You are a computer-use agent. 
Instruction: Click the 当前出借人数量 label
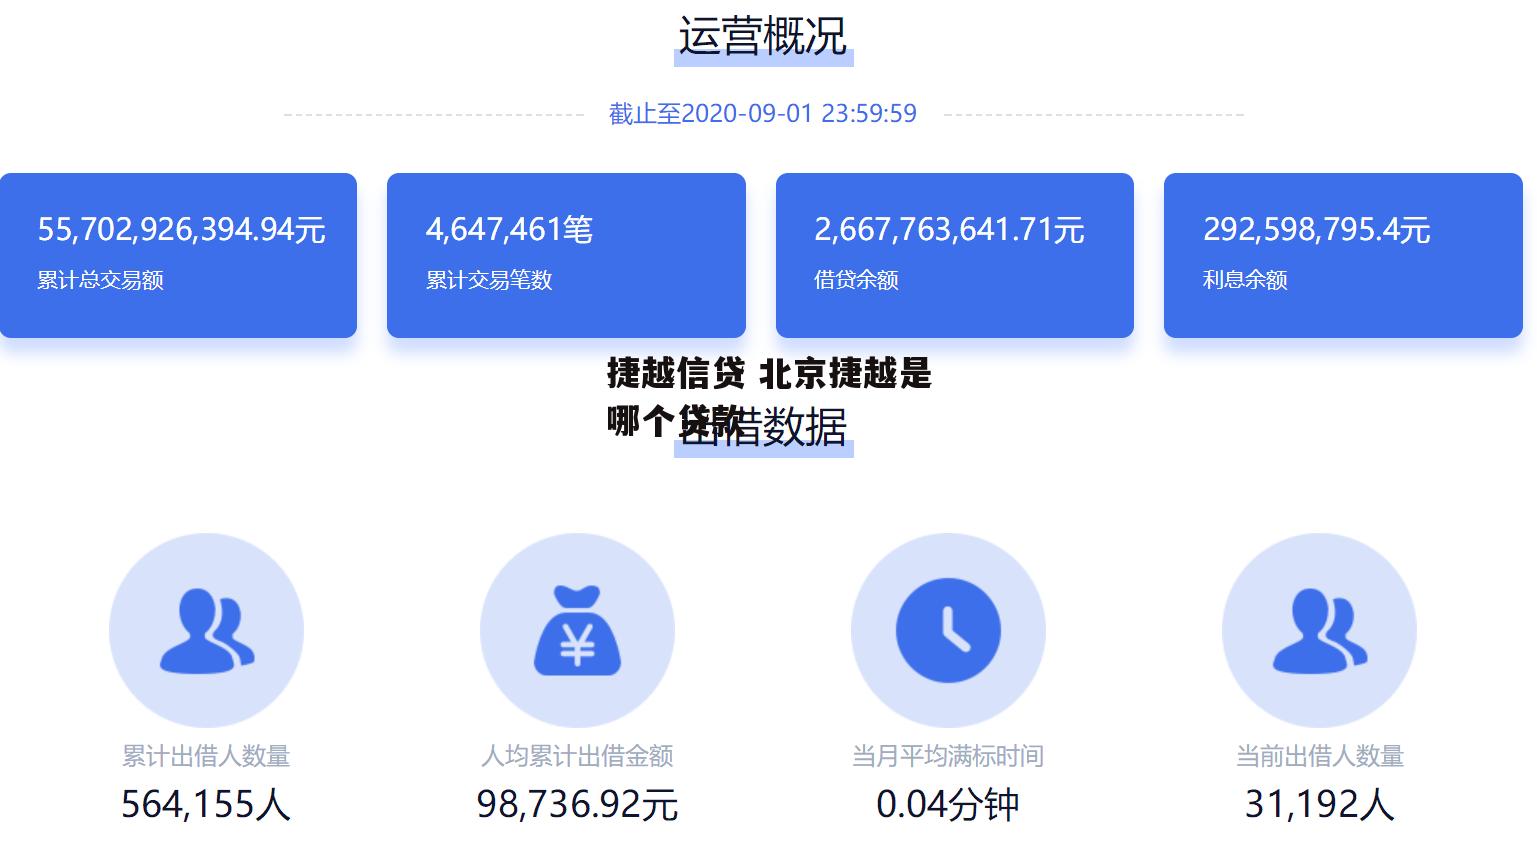coord(1320,756)
